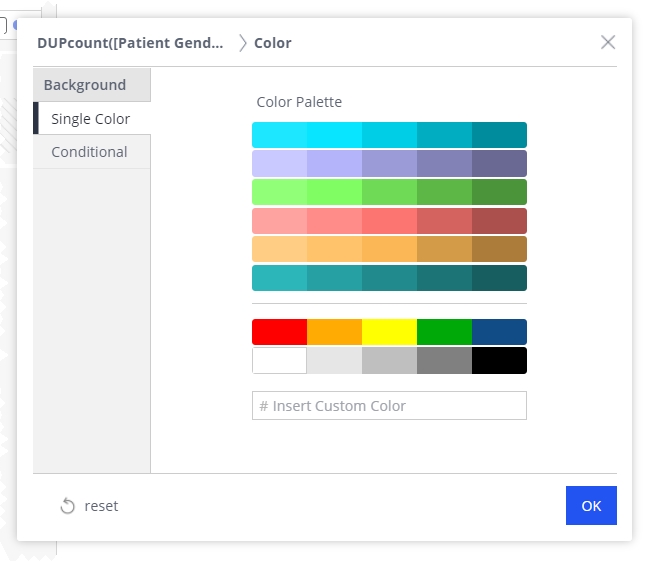Choose the darkest purple-gray swatch
650x561 pixels.
[x=499, y=163]
